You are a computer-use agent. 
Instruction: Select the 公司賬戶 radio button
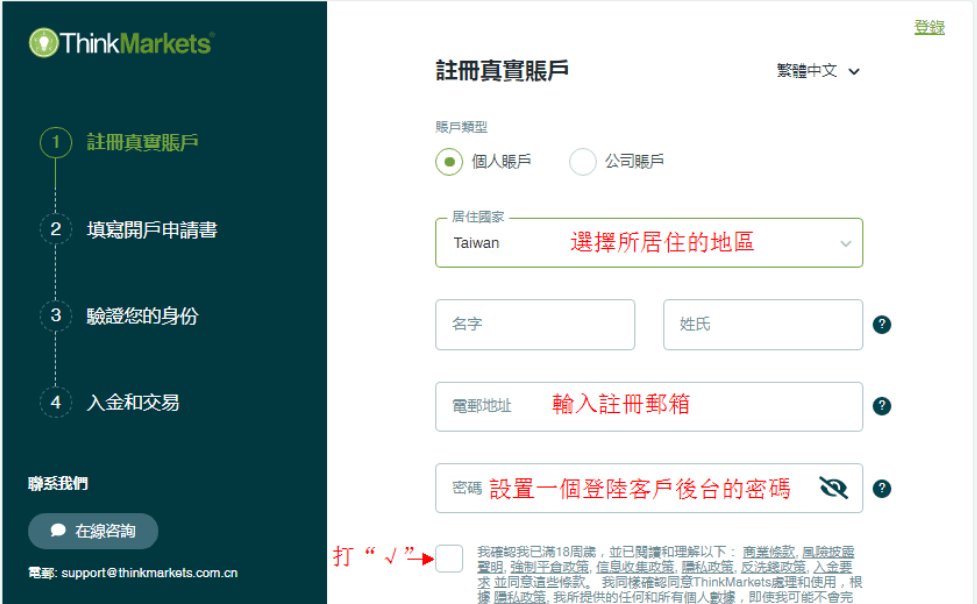pyautogui.click(x=583, y=161)
